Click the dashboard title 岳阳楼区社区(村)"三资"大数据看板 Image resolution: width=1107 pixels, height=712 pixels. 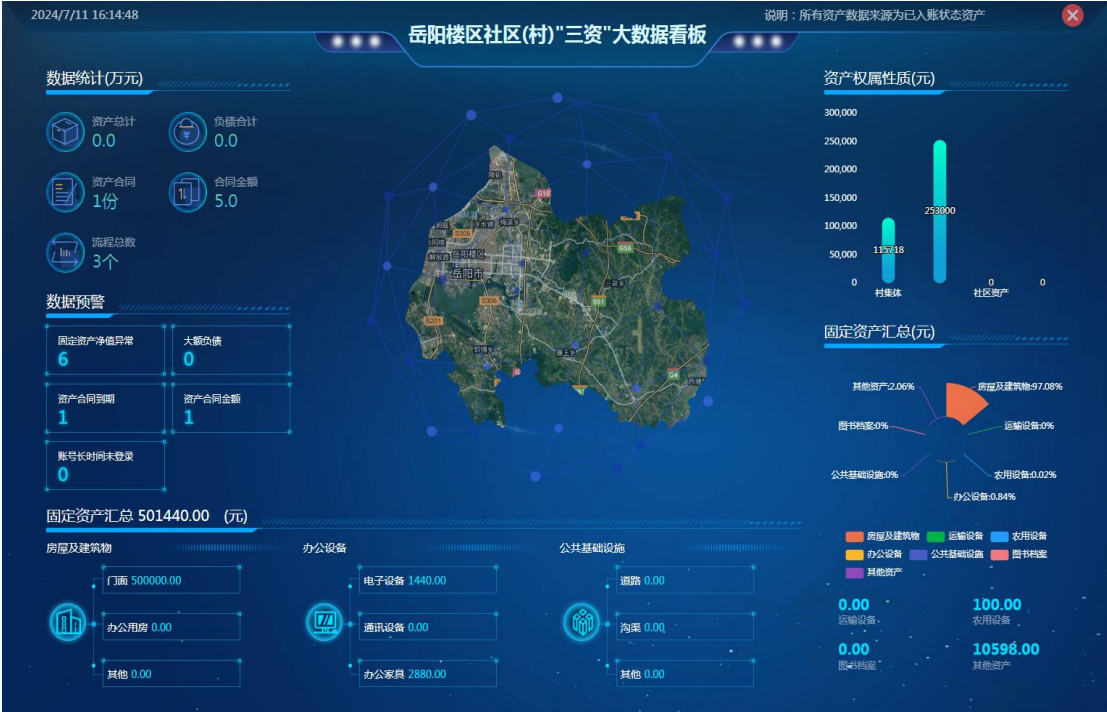[557, 34]
